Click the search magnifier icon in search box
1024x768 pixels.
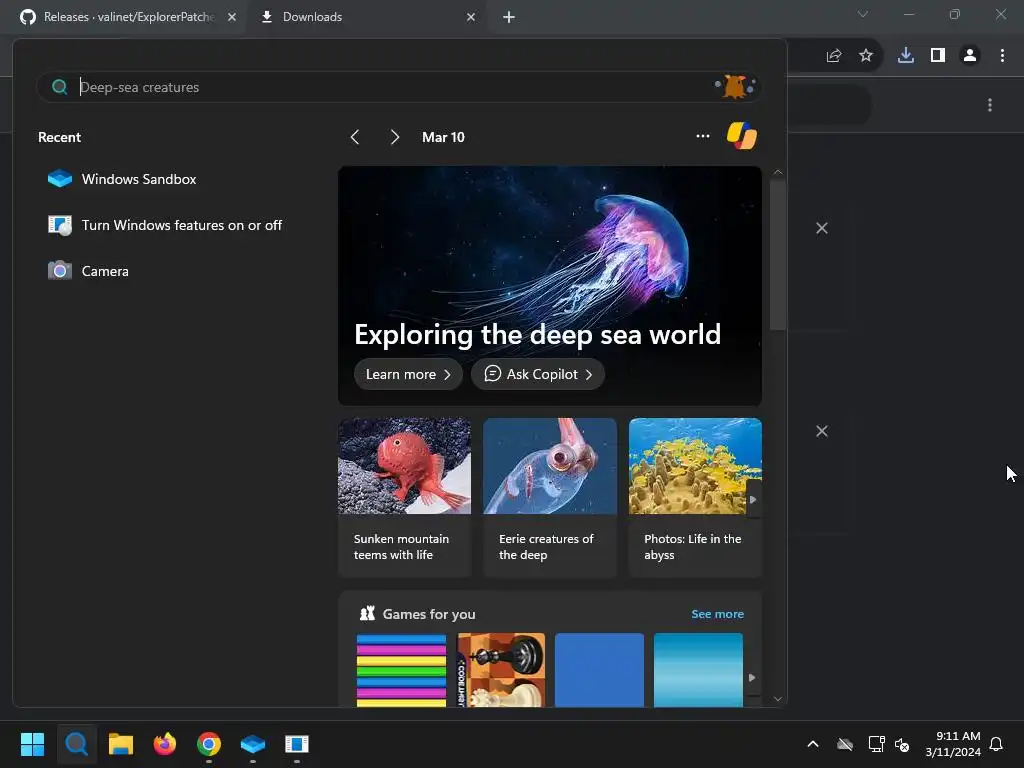(x=59, y=87)
